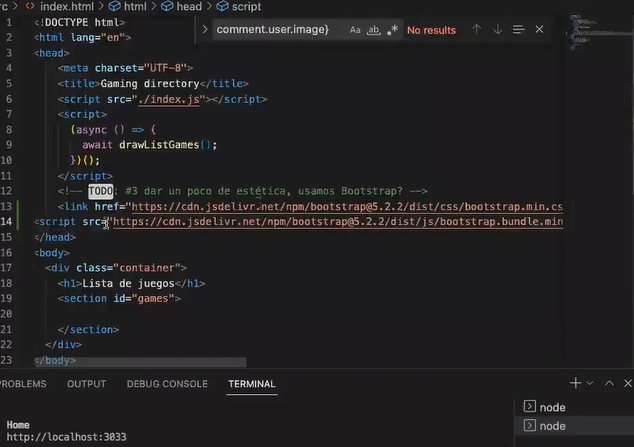Switch to the Problems panel tab
The image size is (634, 447).
22,384
